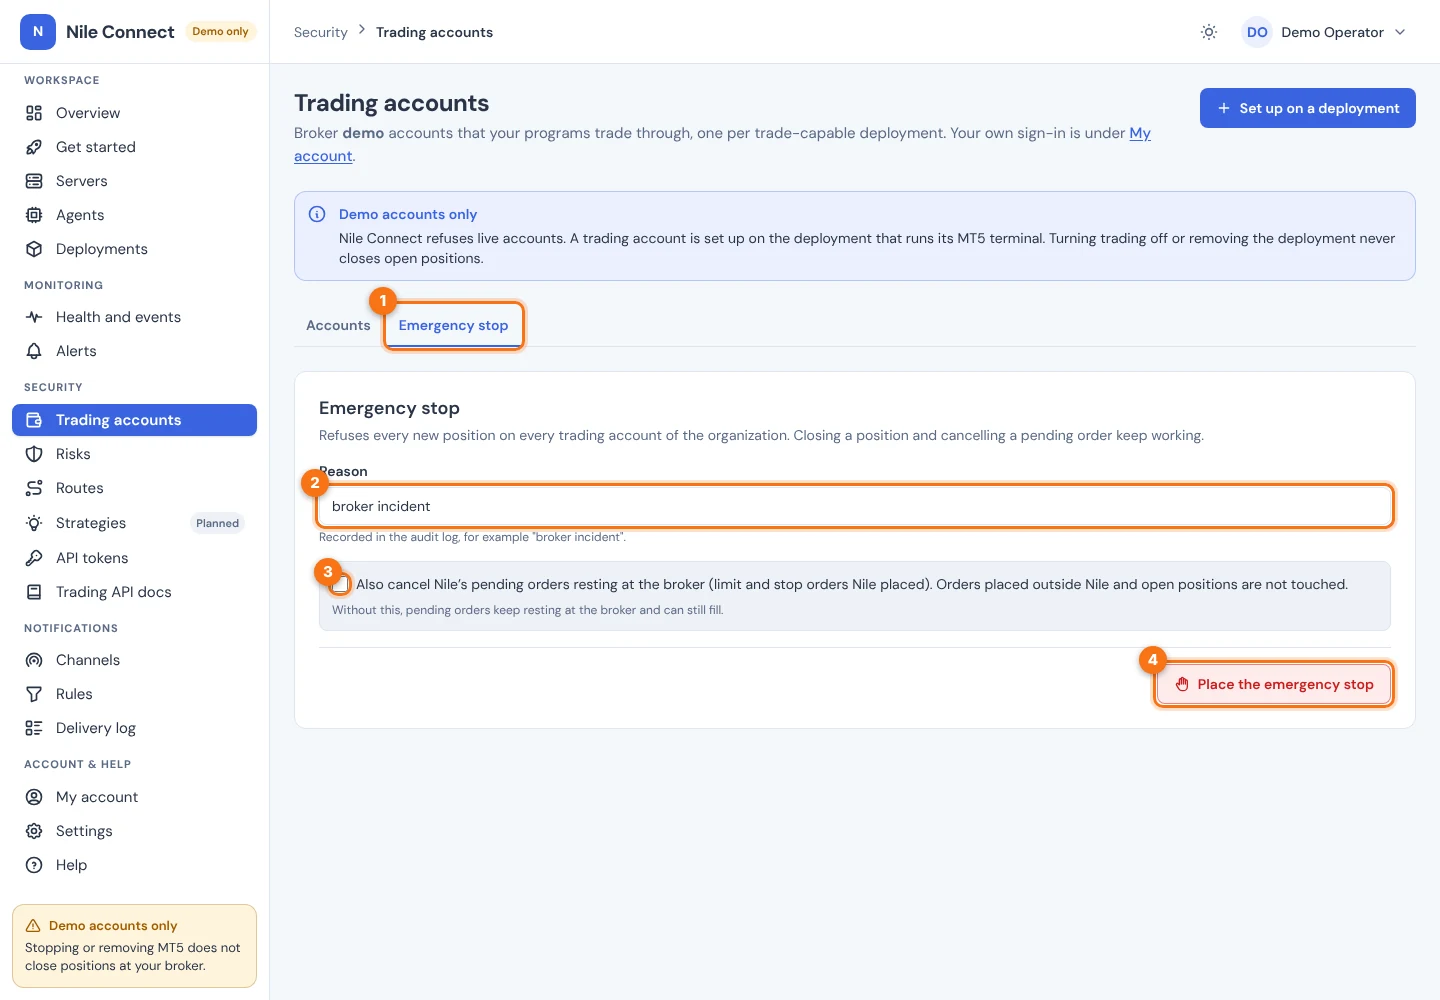Click the Delivery log list icon
This screenshot has width=1440, height=1000.
coord(34,728)
